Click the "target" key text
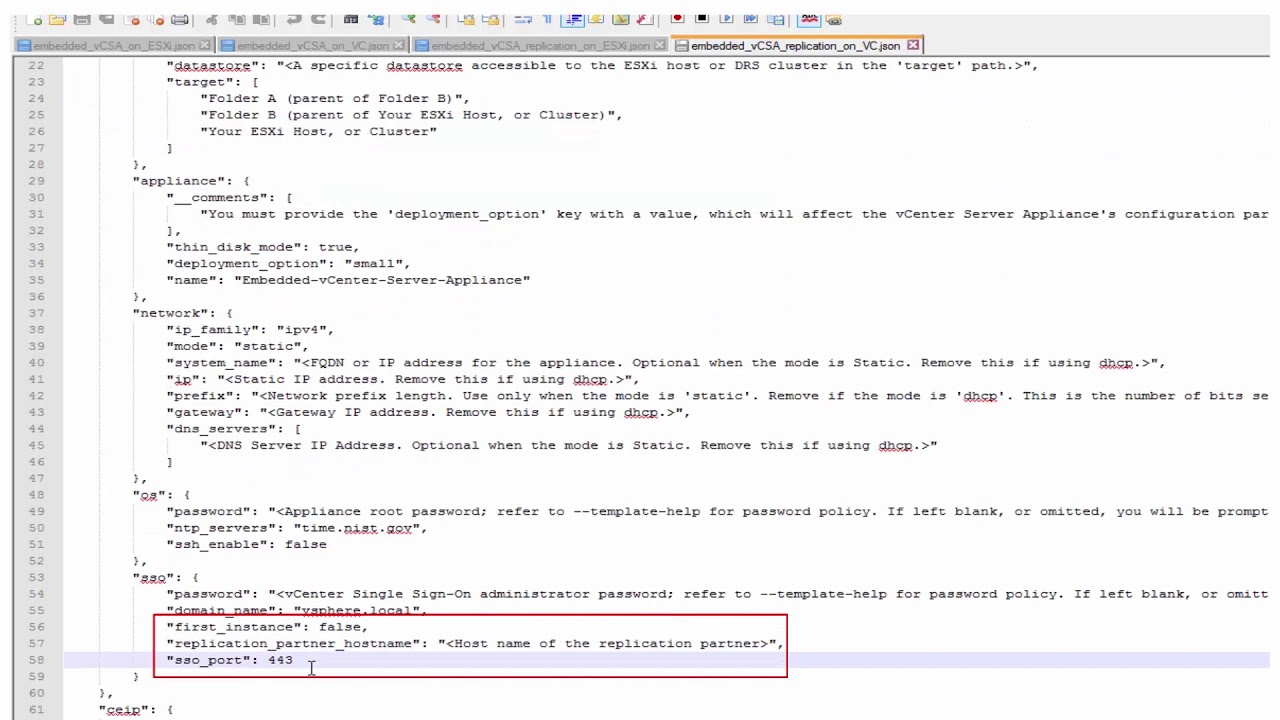 pyautogui.click(x=200, y=82)
